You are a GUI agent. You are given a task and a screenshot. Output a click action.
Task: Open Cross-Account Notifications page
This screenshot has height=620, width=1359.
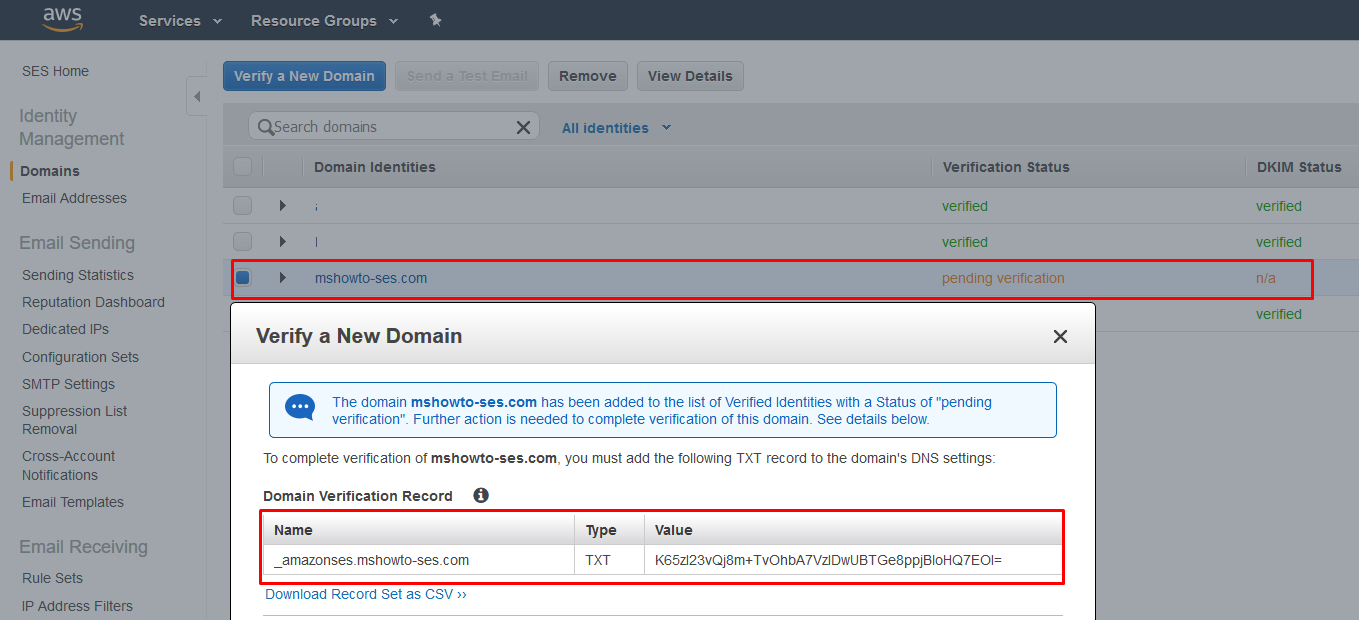coord(68,465)
